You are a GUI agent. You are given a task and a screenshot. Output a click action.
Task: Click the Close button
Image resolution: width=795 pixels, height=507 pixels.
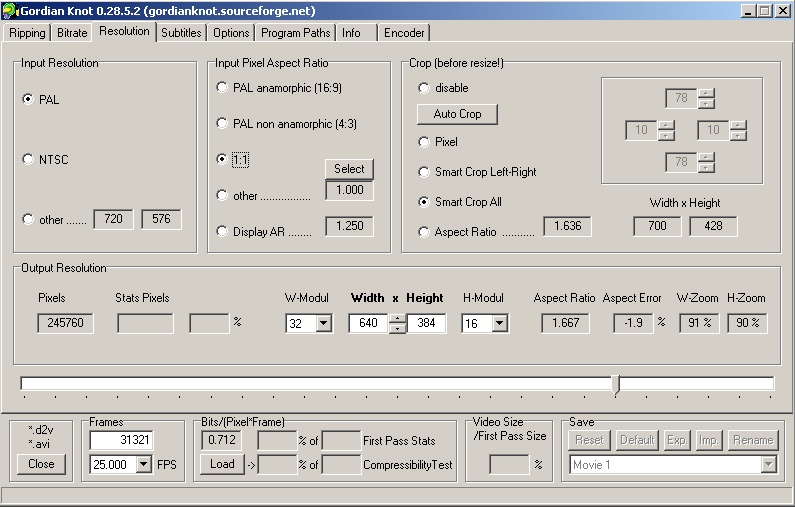click(41, 464)
